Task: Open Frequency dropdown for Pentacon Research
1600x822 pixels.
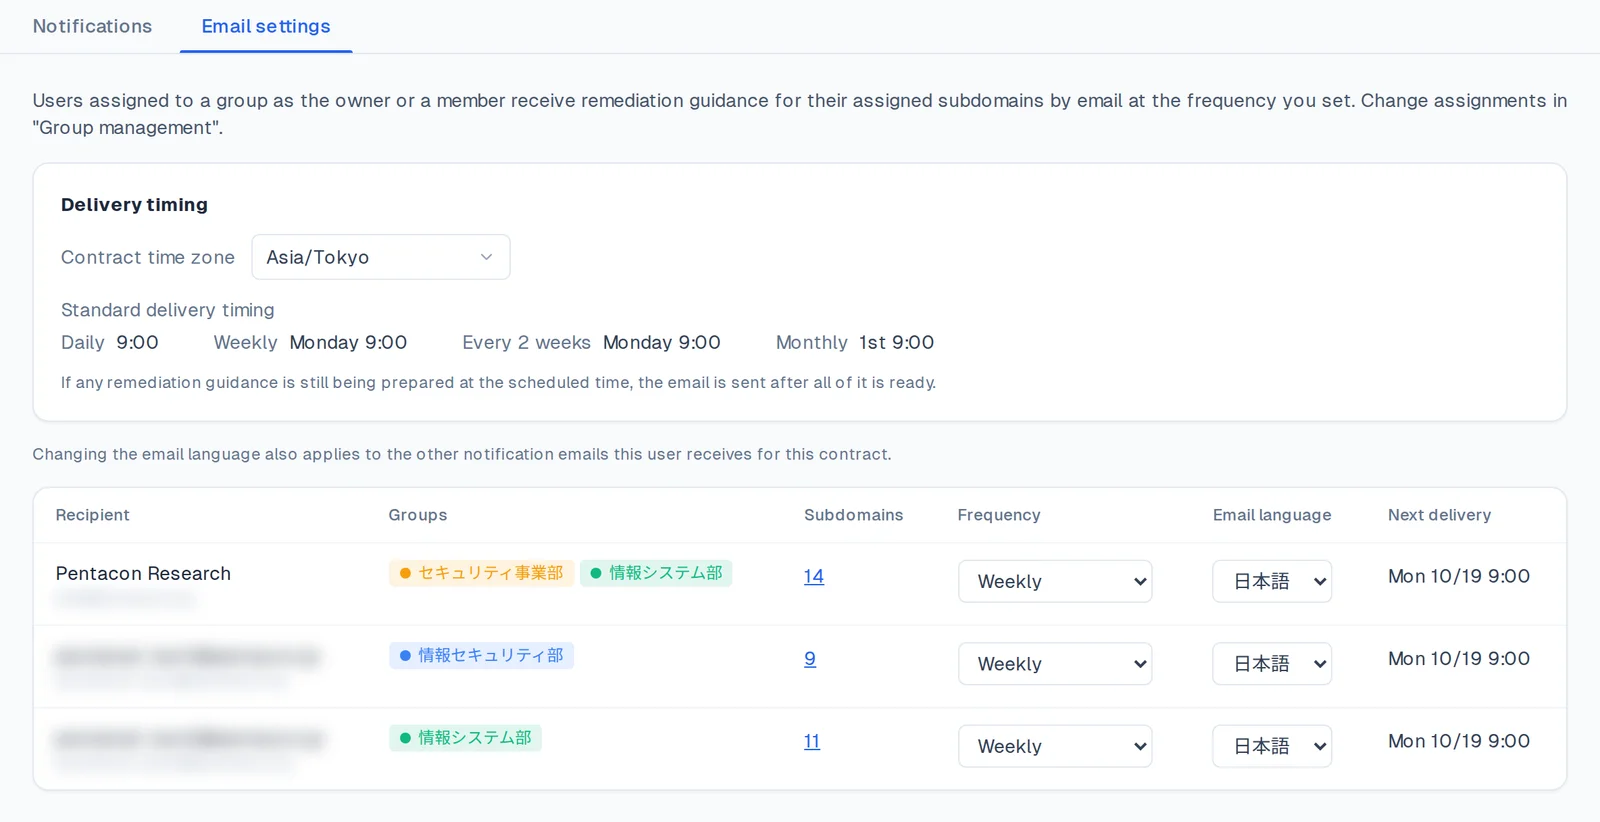Action: [x=1055, y=581]
